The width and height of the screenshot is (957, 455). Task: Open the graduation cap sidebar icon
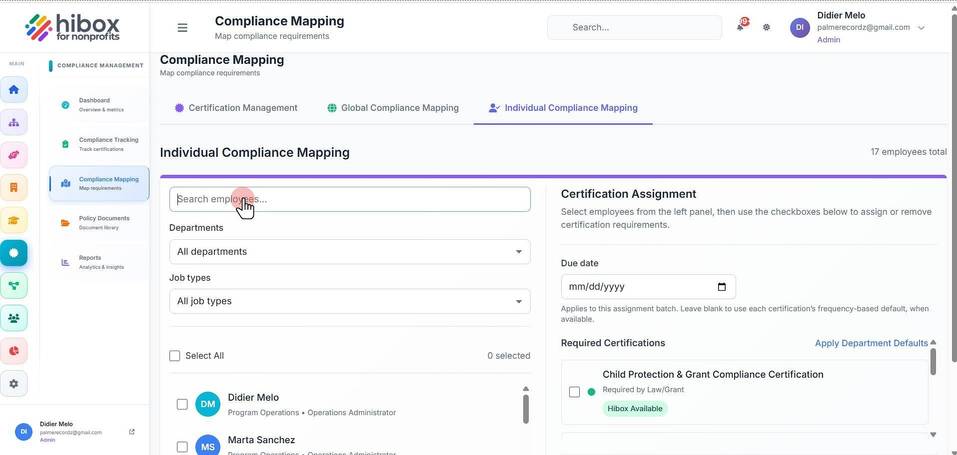click(x=14, y=220)
